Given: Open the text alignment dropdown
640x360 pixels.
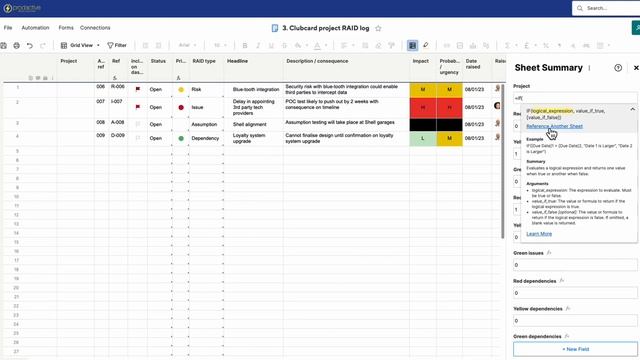Looking at the screenshot, I should pos(347,45).
